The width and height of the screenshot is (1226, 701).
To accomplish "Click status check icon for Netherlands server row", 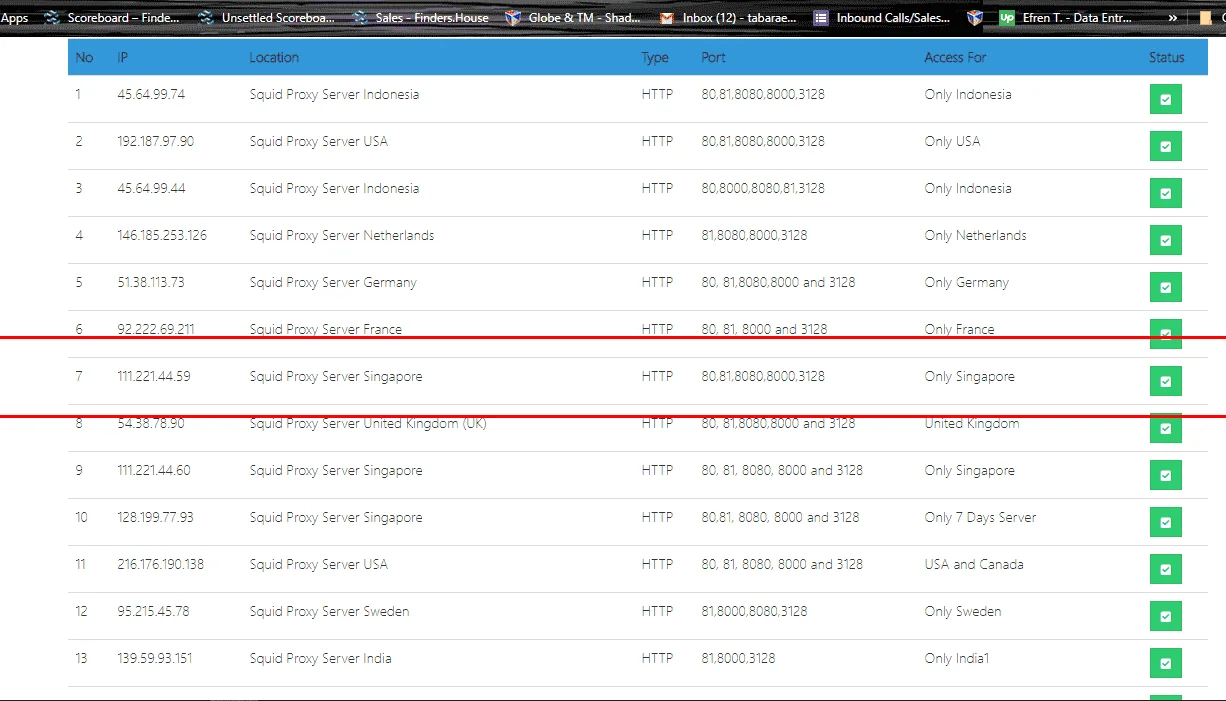I will point(1165,240).
